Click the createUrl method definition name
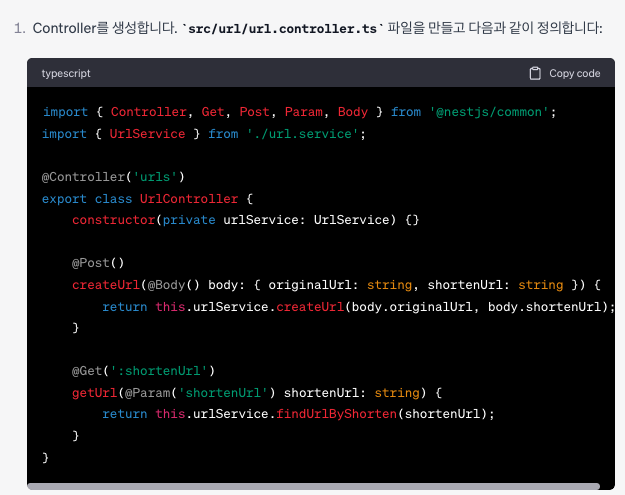This screenshot has height=495, width=625. [x=106, y=285]
